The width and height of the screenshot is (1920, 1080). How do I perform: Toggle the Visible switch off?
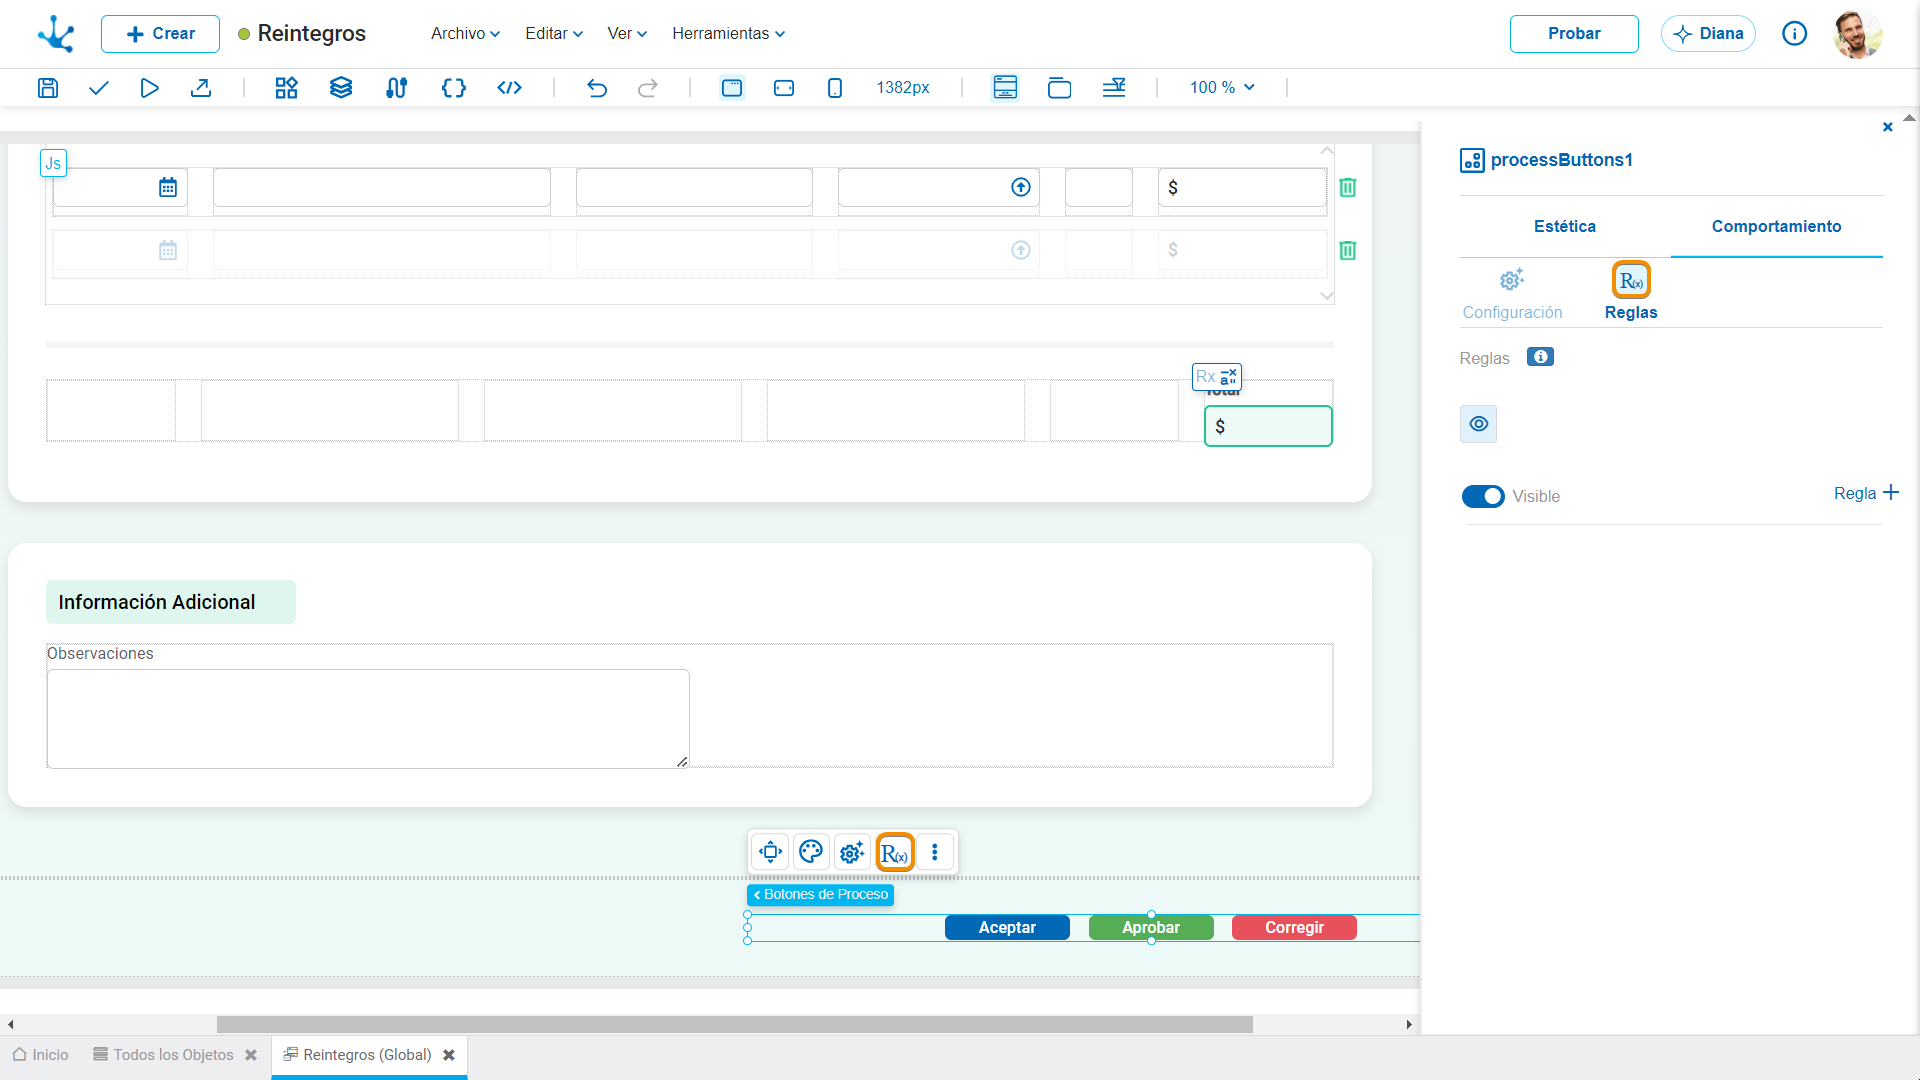[1483, 497]
